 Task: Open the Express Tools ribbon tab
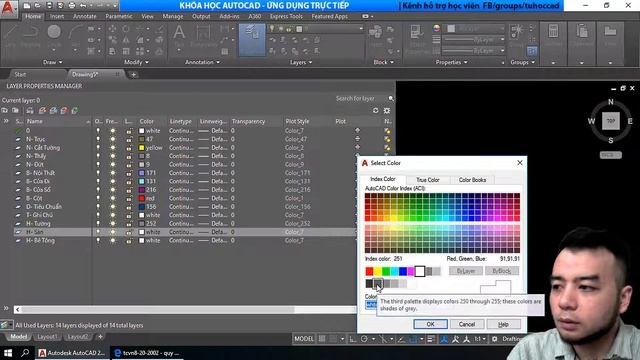pyautogui.click(x=286, y=16)
